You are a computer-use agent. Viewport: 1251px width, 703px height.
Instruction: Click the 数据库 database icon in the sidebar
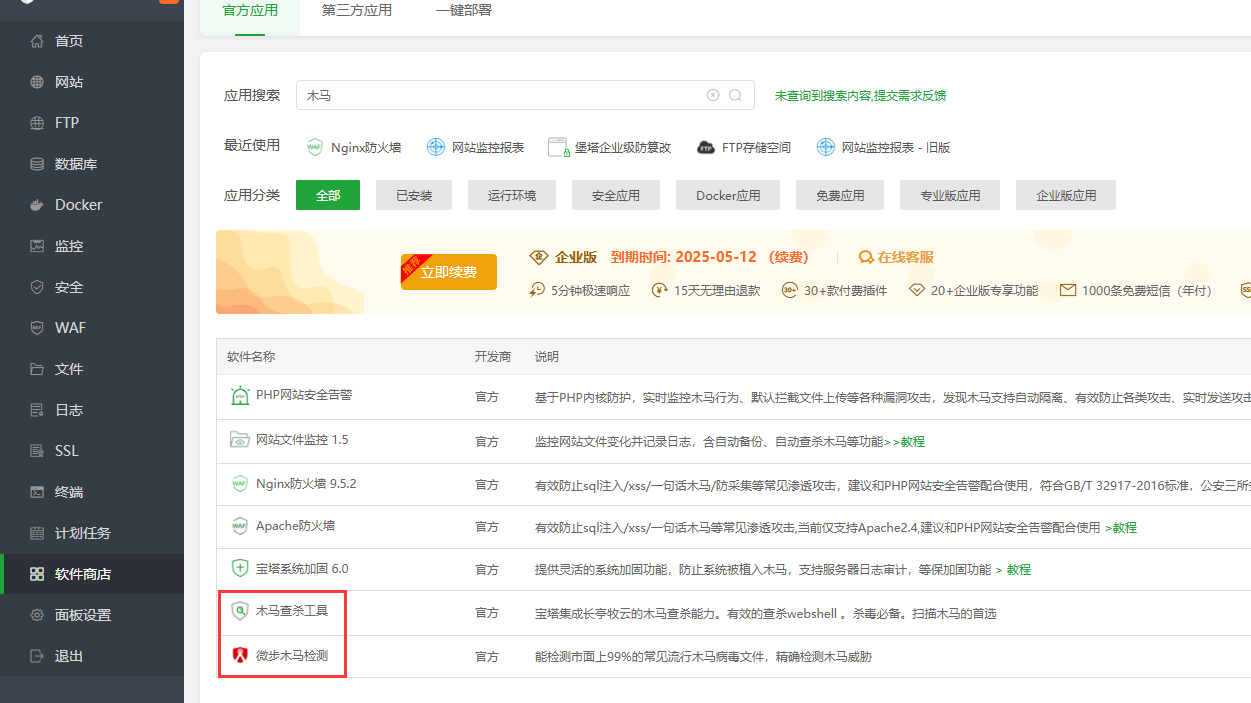coord(37,164)
